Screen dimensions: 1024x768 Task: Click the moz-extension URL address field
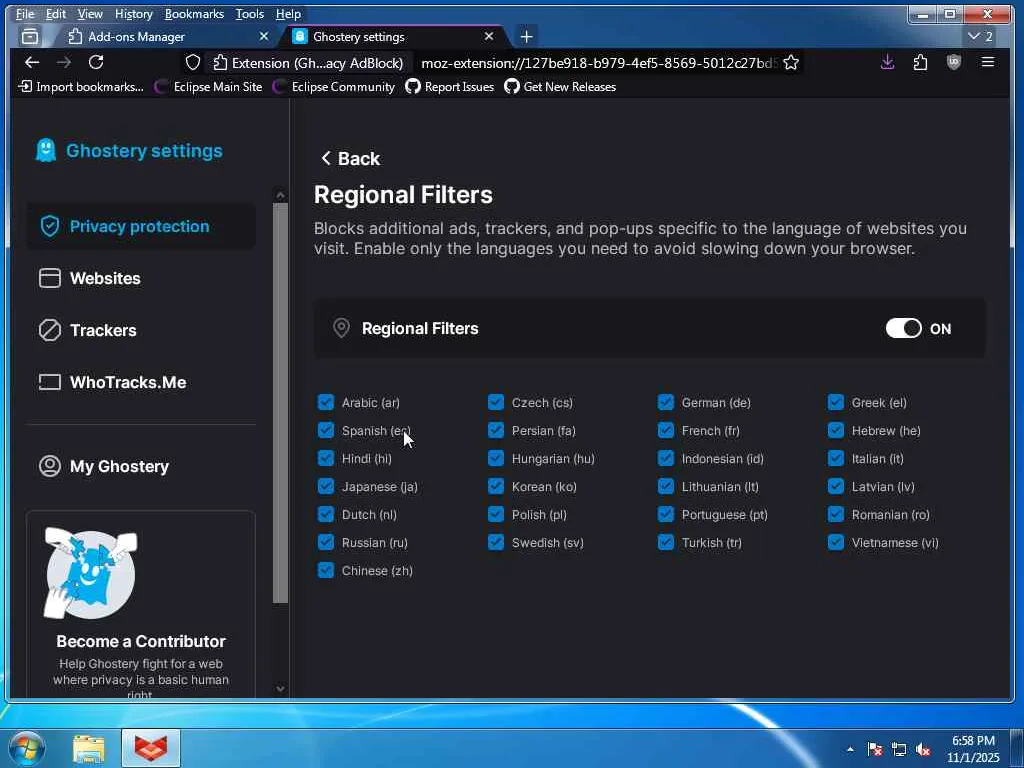(x=598, y=63)
